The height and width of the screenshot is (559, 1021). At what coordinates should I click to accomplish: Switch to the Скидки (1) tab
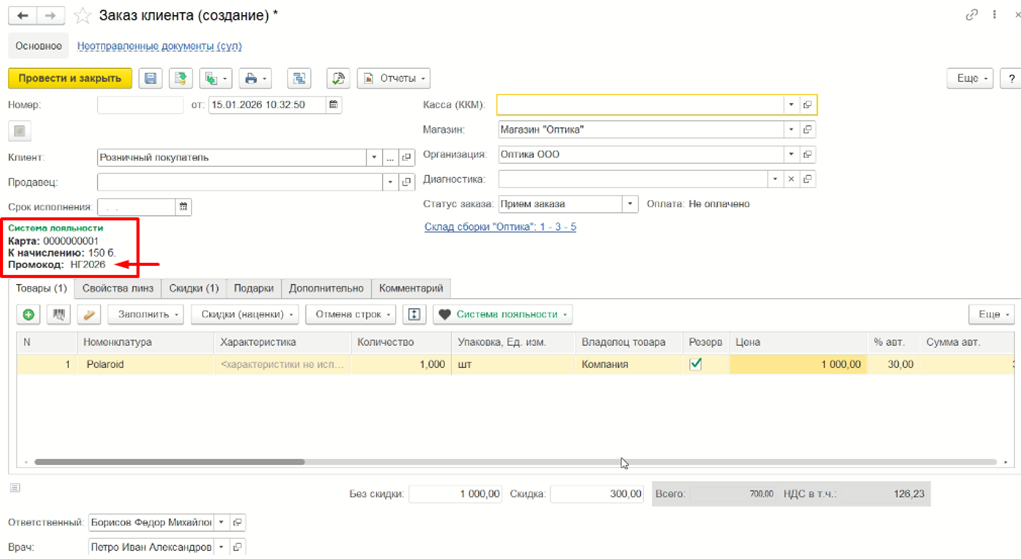(194, 288)
